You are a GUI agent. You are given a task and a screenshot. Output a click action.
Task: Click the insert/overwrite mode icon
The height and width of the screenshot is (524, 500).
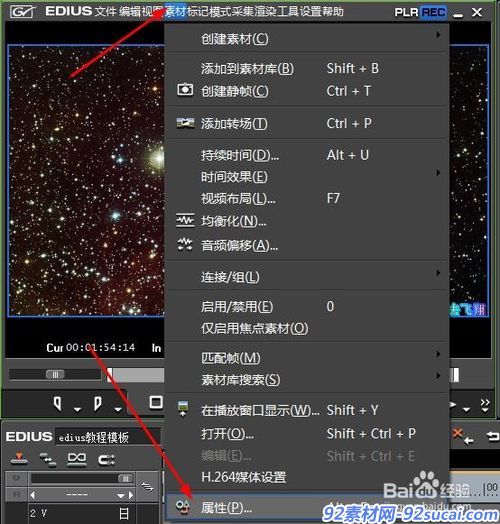click(19, 459)
